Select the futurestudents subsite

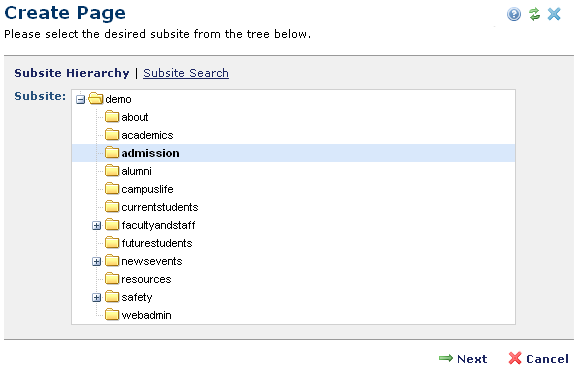point(157,243)
